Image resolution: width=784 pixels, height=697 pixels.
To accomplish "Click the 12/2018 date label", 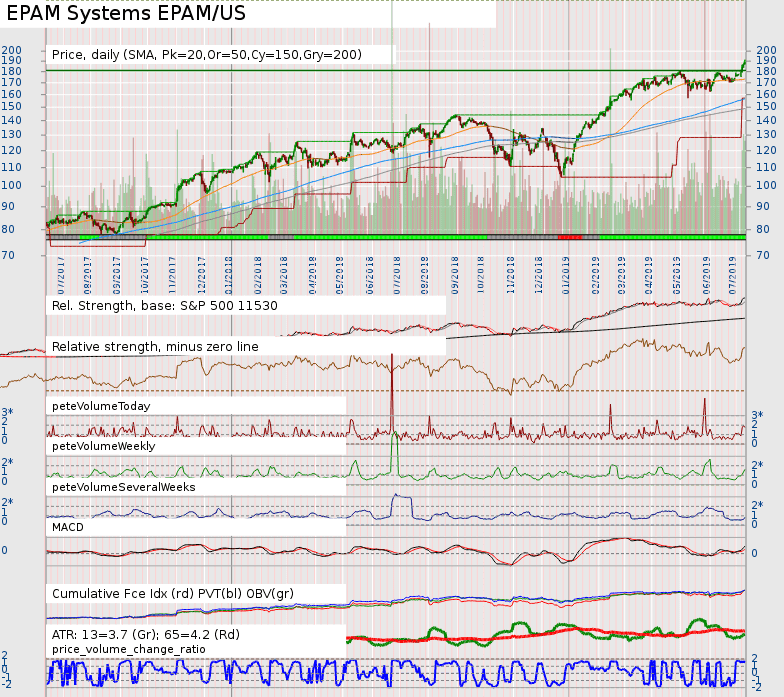I will point(538,276).
